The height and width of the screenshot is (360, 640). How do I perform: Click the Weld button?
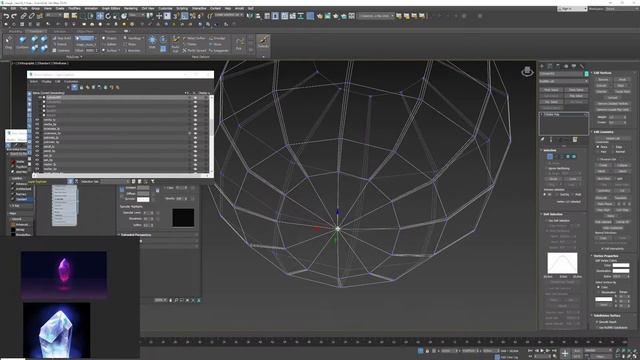[621, 86]
